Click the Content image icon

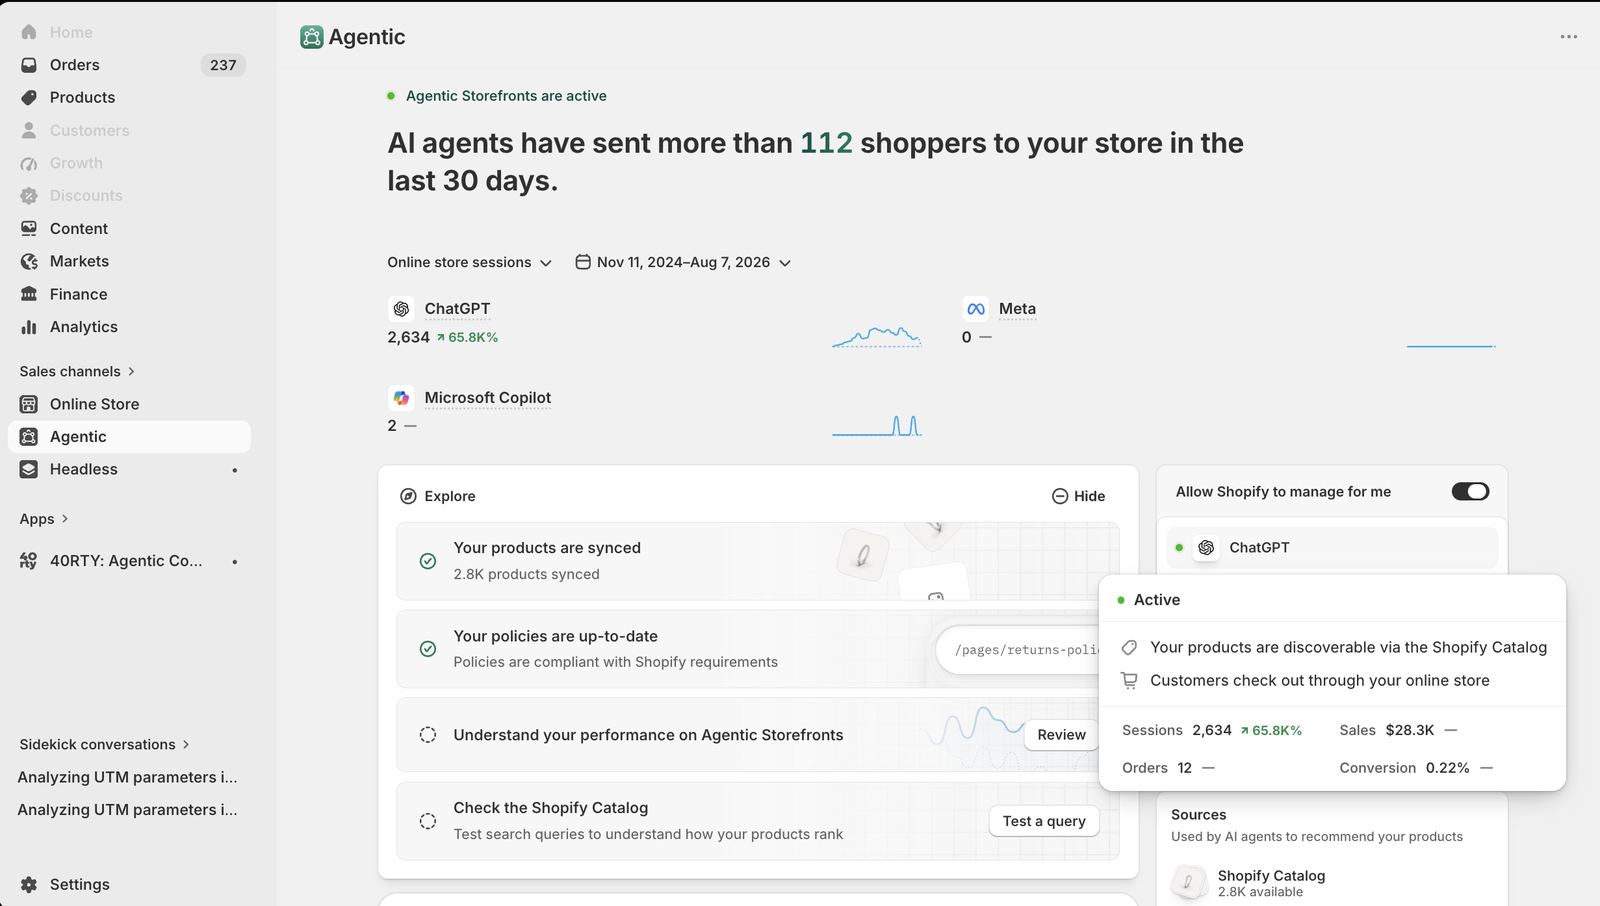coord(29,228)
